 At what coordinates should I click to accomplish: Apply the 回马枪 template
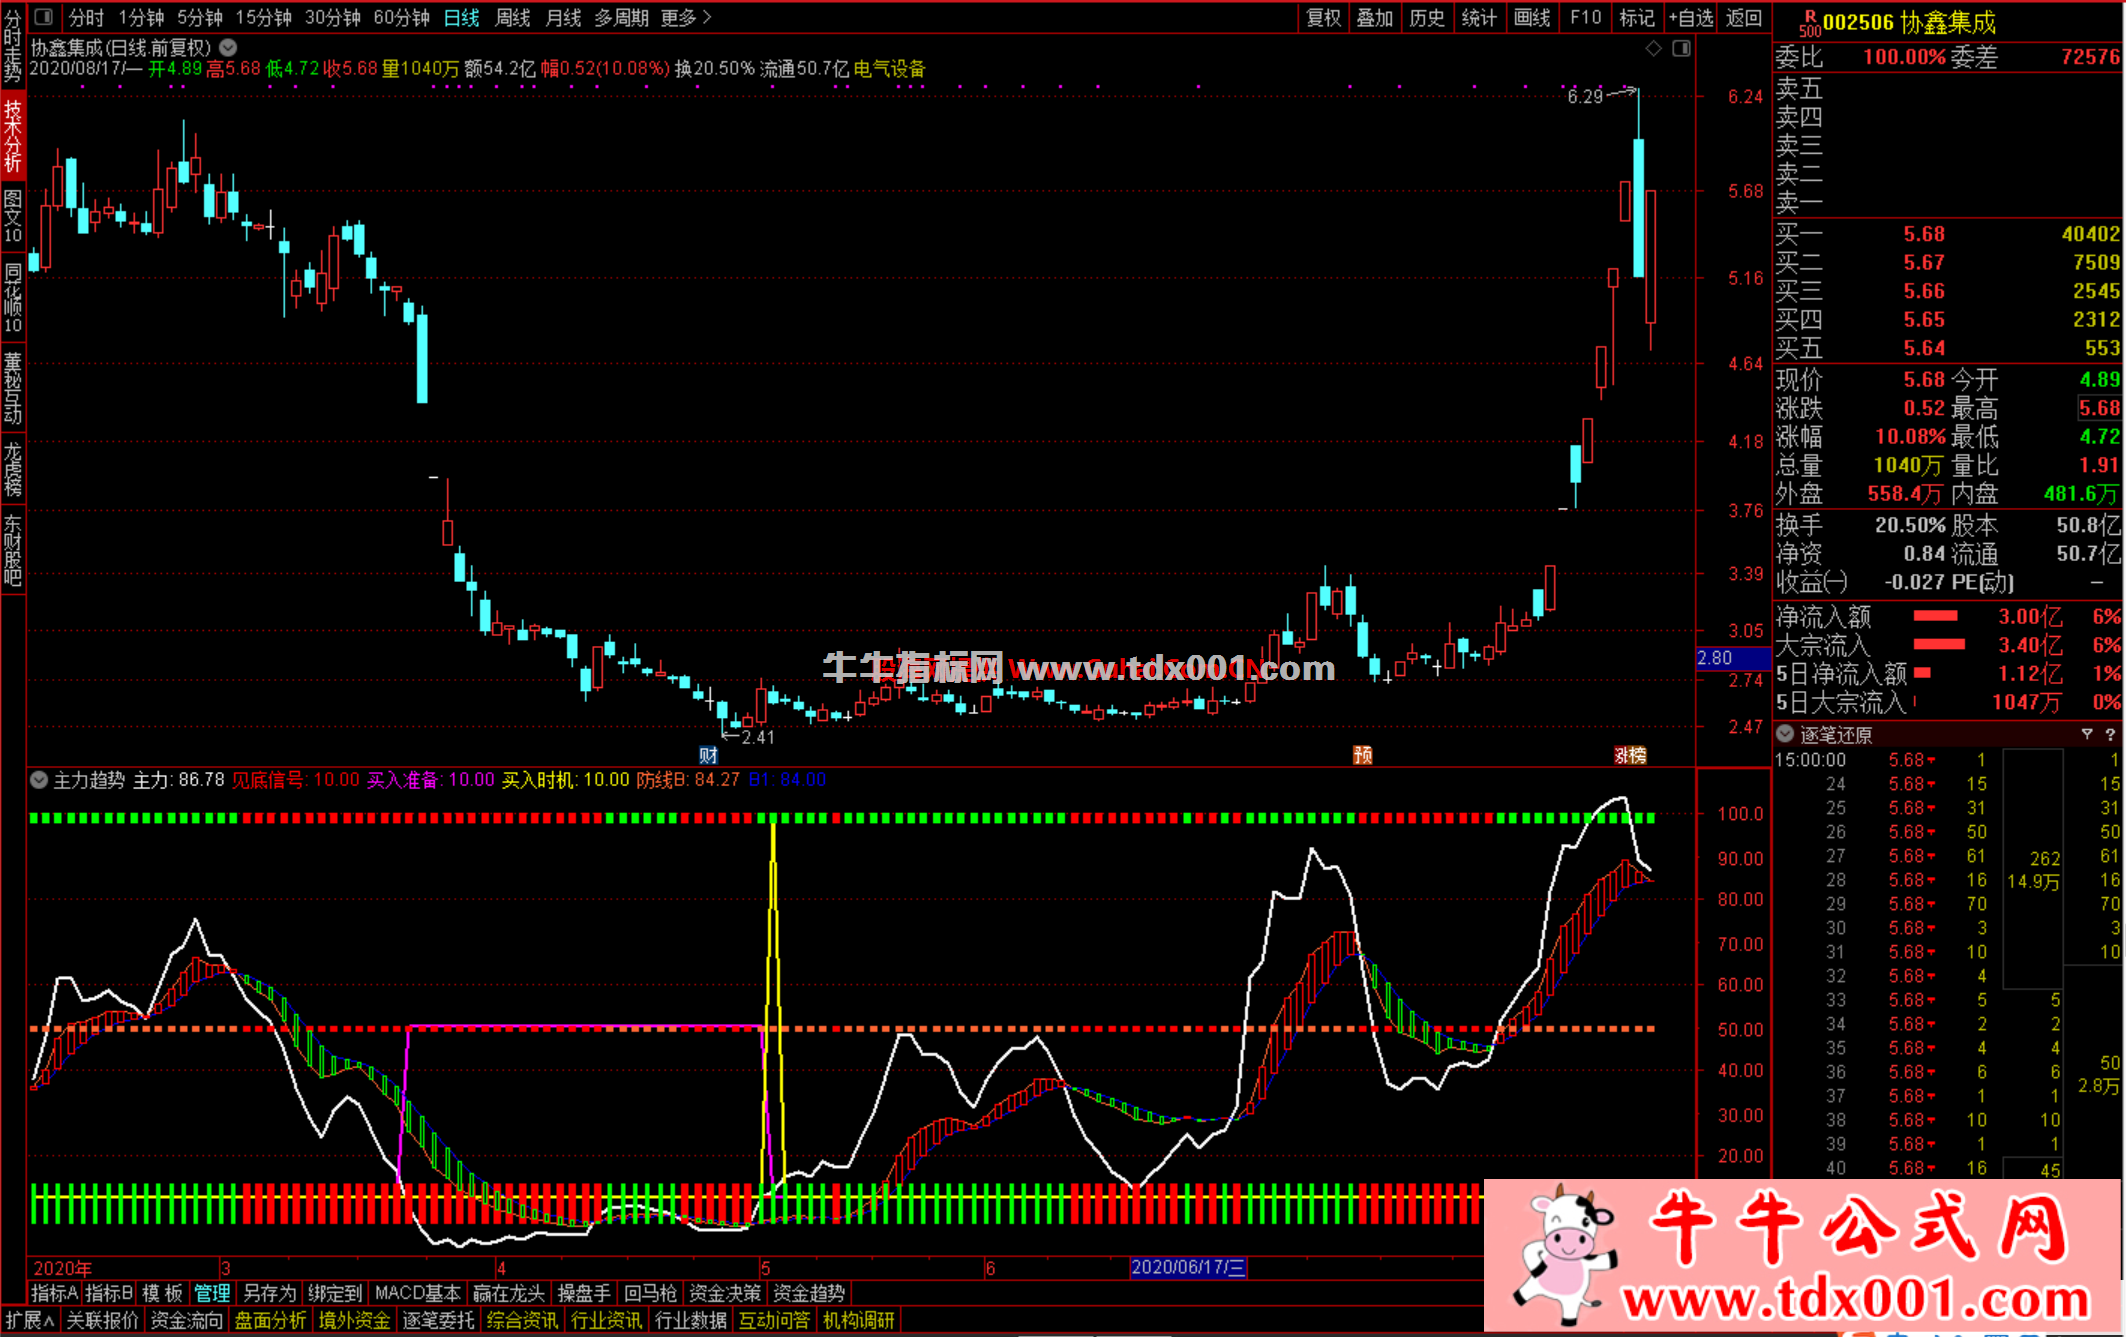pyautogui.click(x=650, y=1293)
